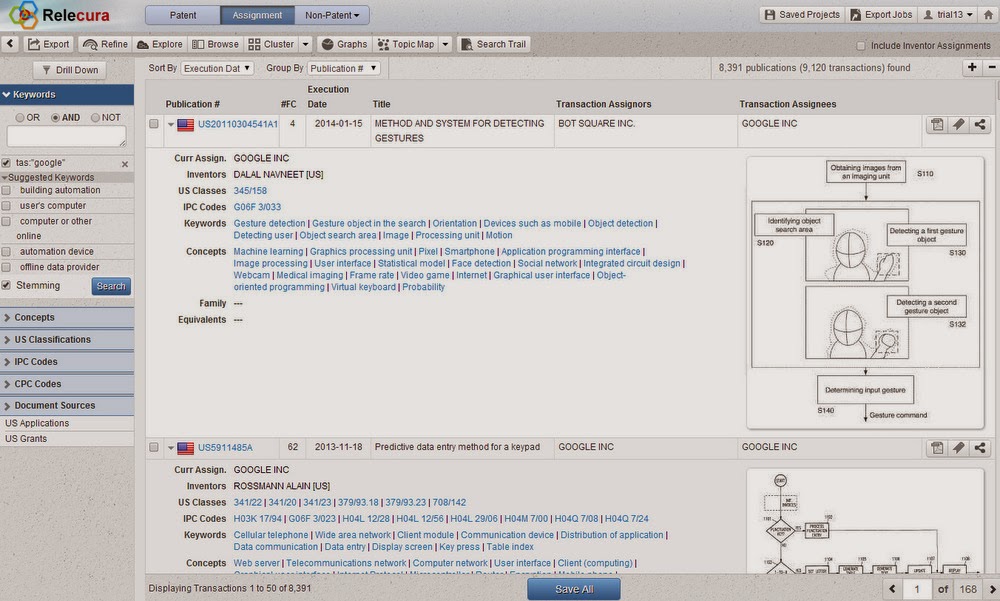Expand the CPC Codes panel
Viewport: 1000px width, 601px height.
pyautogui.click(x=67, y=384)
